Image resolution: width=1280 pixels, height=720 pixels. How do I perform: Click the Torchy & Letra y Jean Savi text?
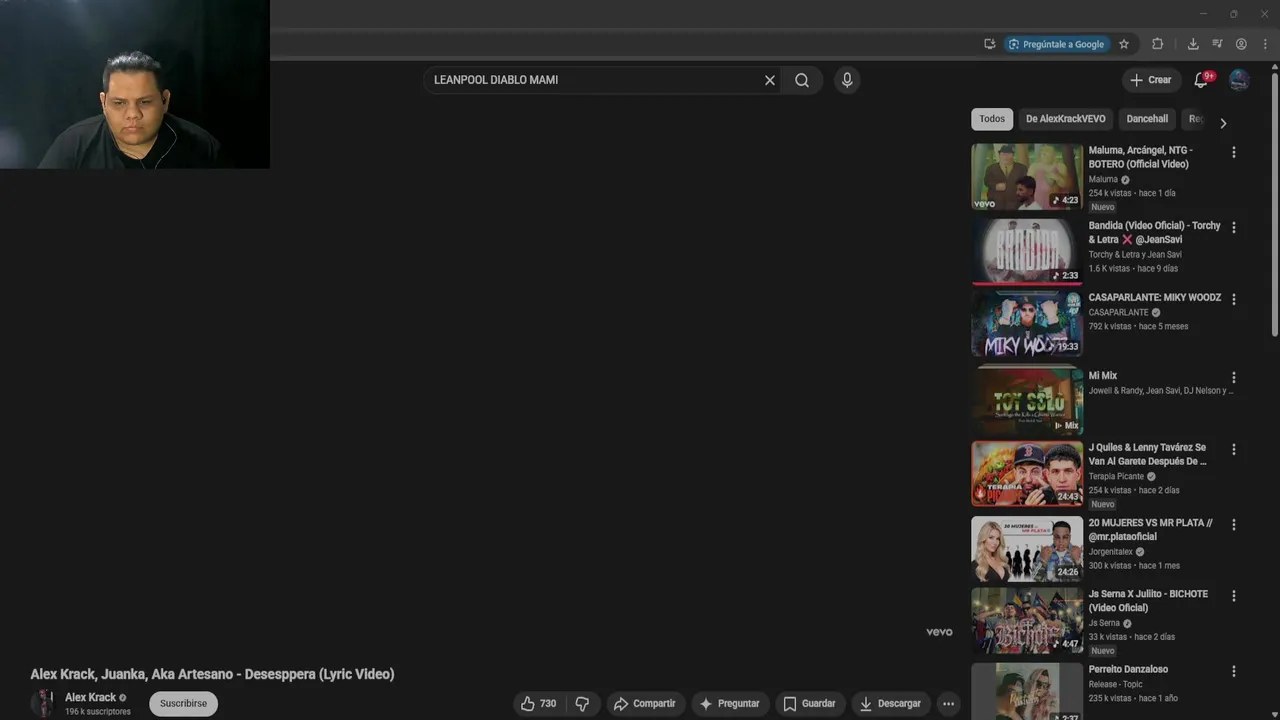(1135, 254)
